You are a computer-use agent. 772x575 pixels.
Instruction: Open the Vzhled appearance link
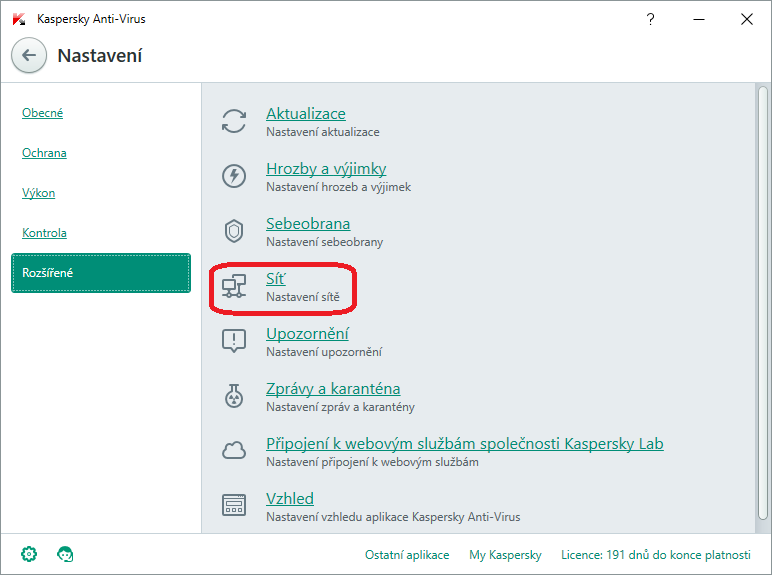pos(290,499)
